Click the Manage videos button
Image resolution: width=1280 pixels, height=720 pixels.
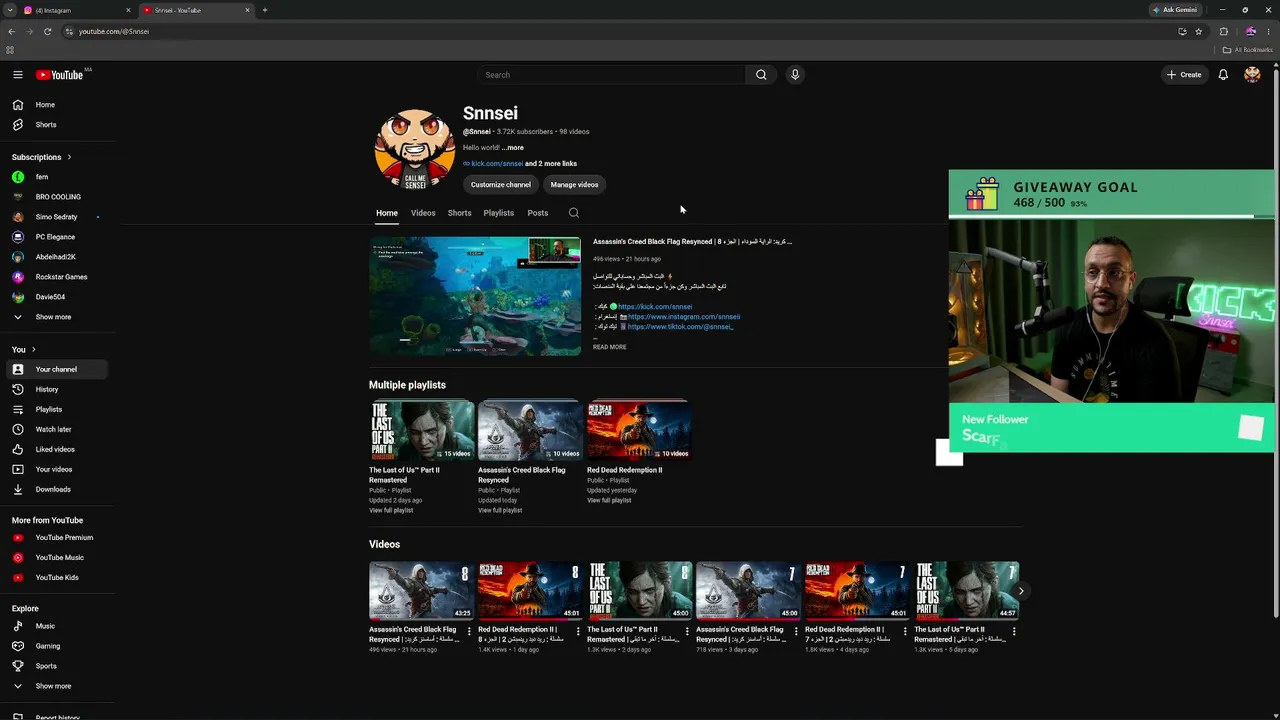click(574, 185)
